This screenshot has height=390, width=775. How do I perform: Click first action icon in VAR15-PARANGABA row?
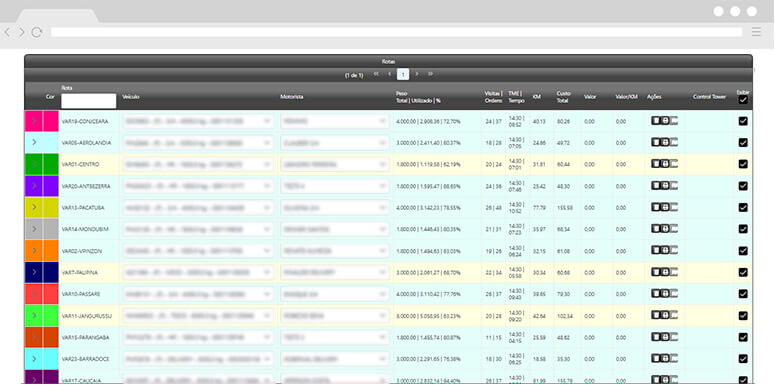(x=655, y=337)
